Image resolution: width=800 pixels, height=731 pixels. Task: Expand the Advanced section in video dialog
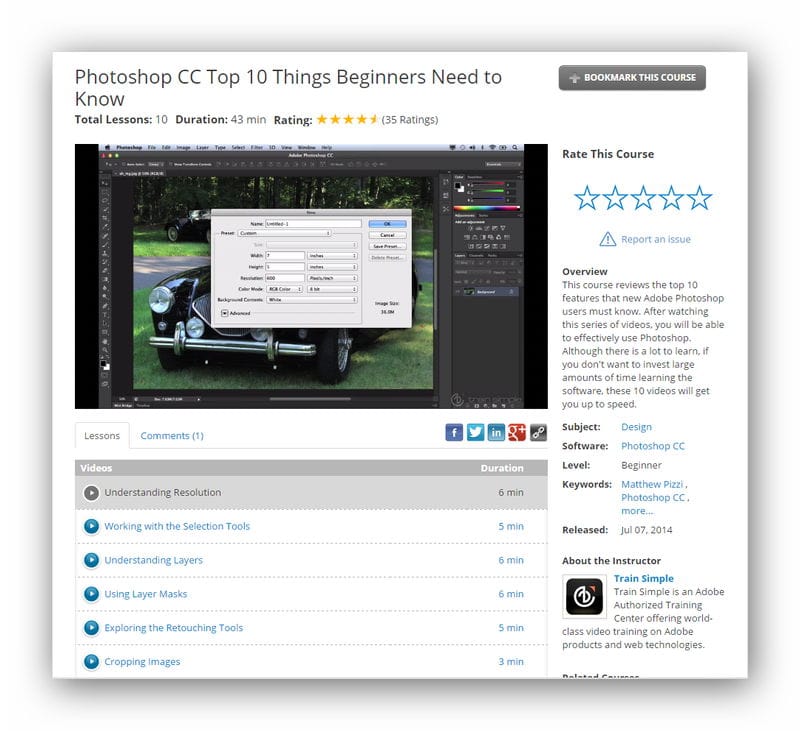coord(224,313)
